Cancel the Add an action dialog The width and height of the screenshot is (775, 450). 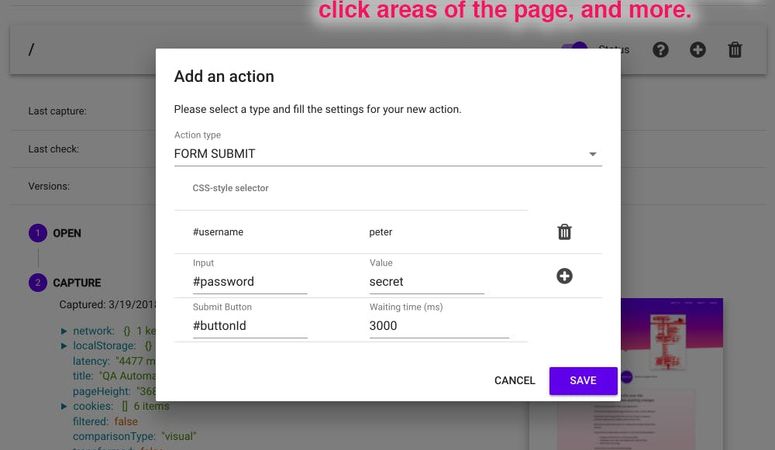pos(515,380)
